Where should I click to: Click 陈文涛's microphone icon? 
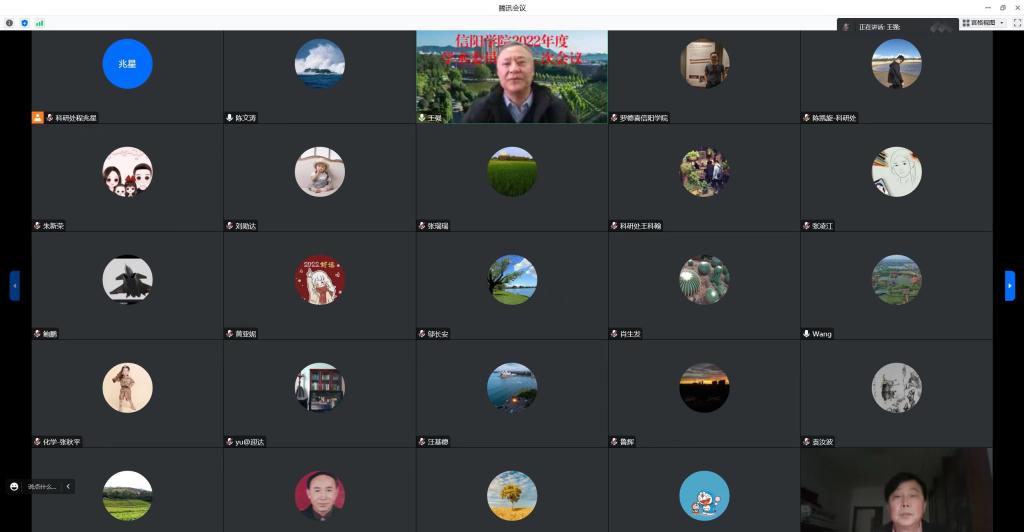229,117
